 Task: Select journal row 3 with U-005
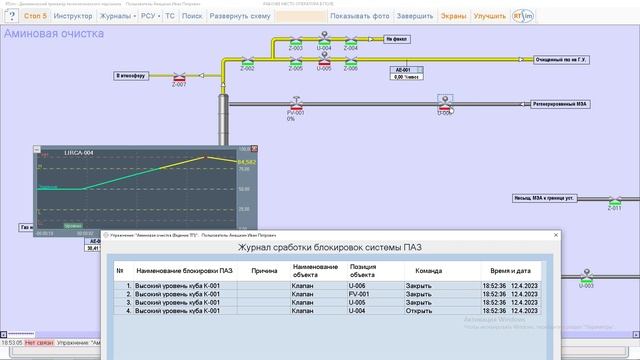[x=328, y=302]
